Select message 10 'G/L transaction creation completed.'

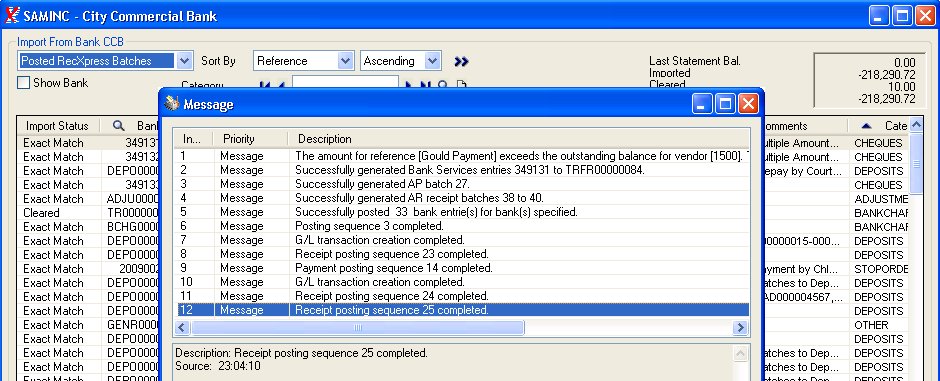pos(462,282)
